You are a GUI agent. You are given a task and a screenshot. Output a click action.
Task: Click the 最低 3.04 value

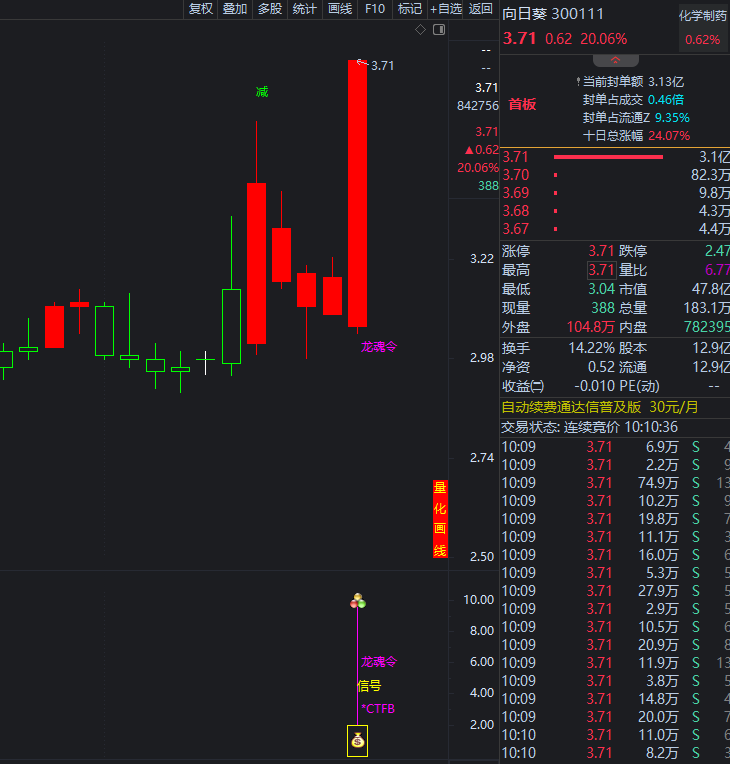[601, 289]
